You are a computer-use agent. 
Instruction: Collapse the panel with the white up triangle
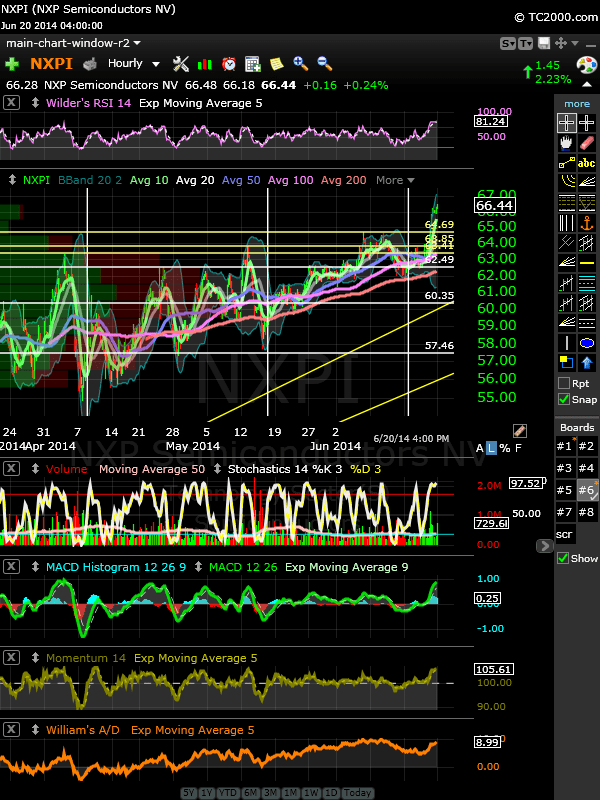tap(587, 84)
